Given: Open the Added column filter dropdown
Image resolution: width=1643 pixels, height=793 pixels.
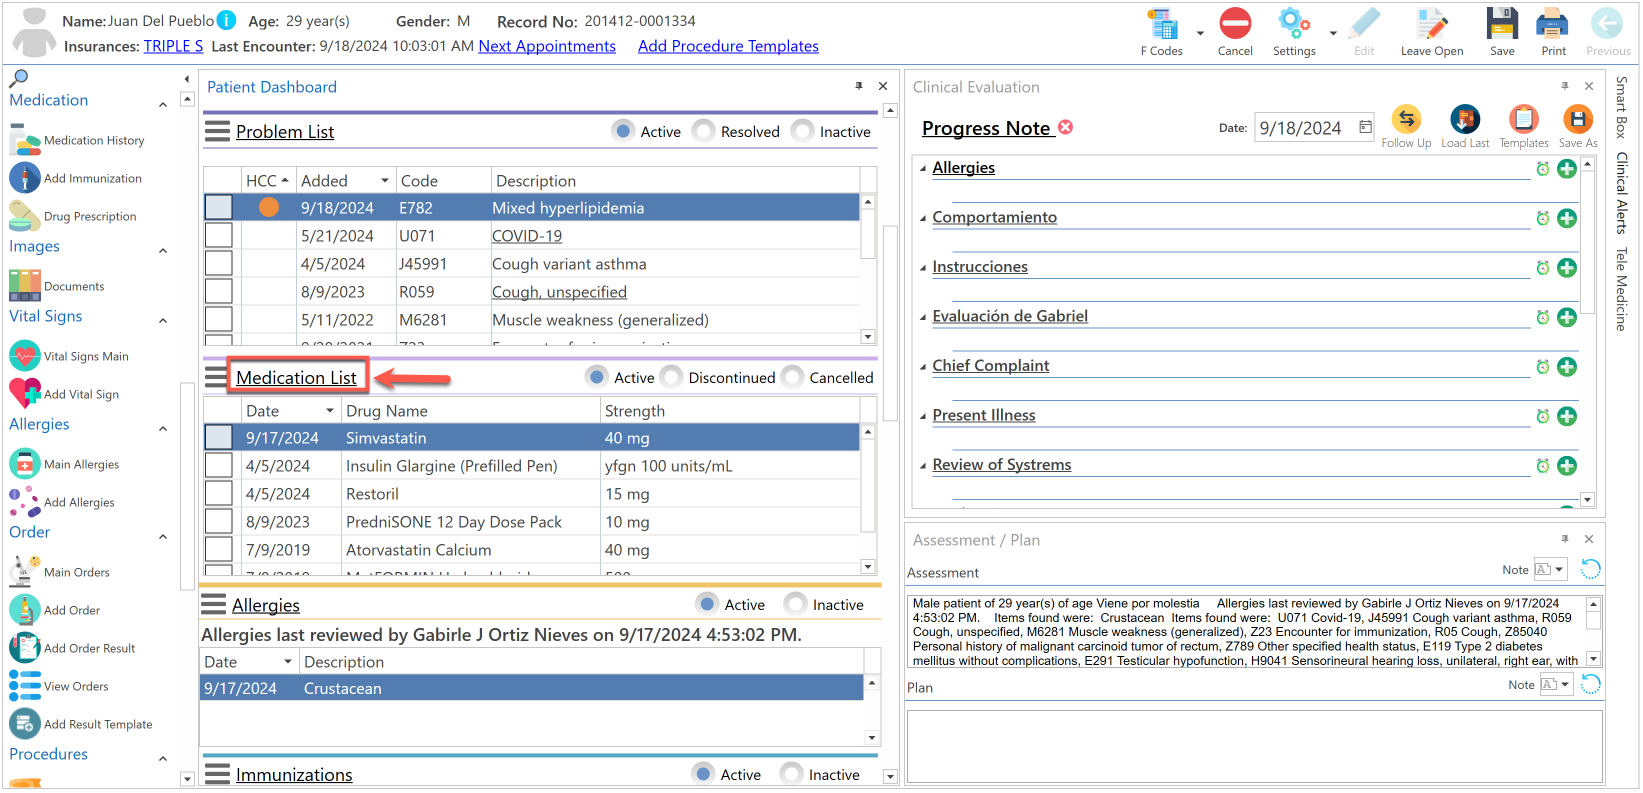Looking at the screenshot, I should (385, 181).
